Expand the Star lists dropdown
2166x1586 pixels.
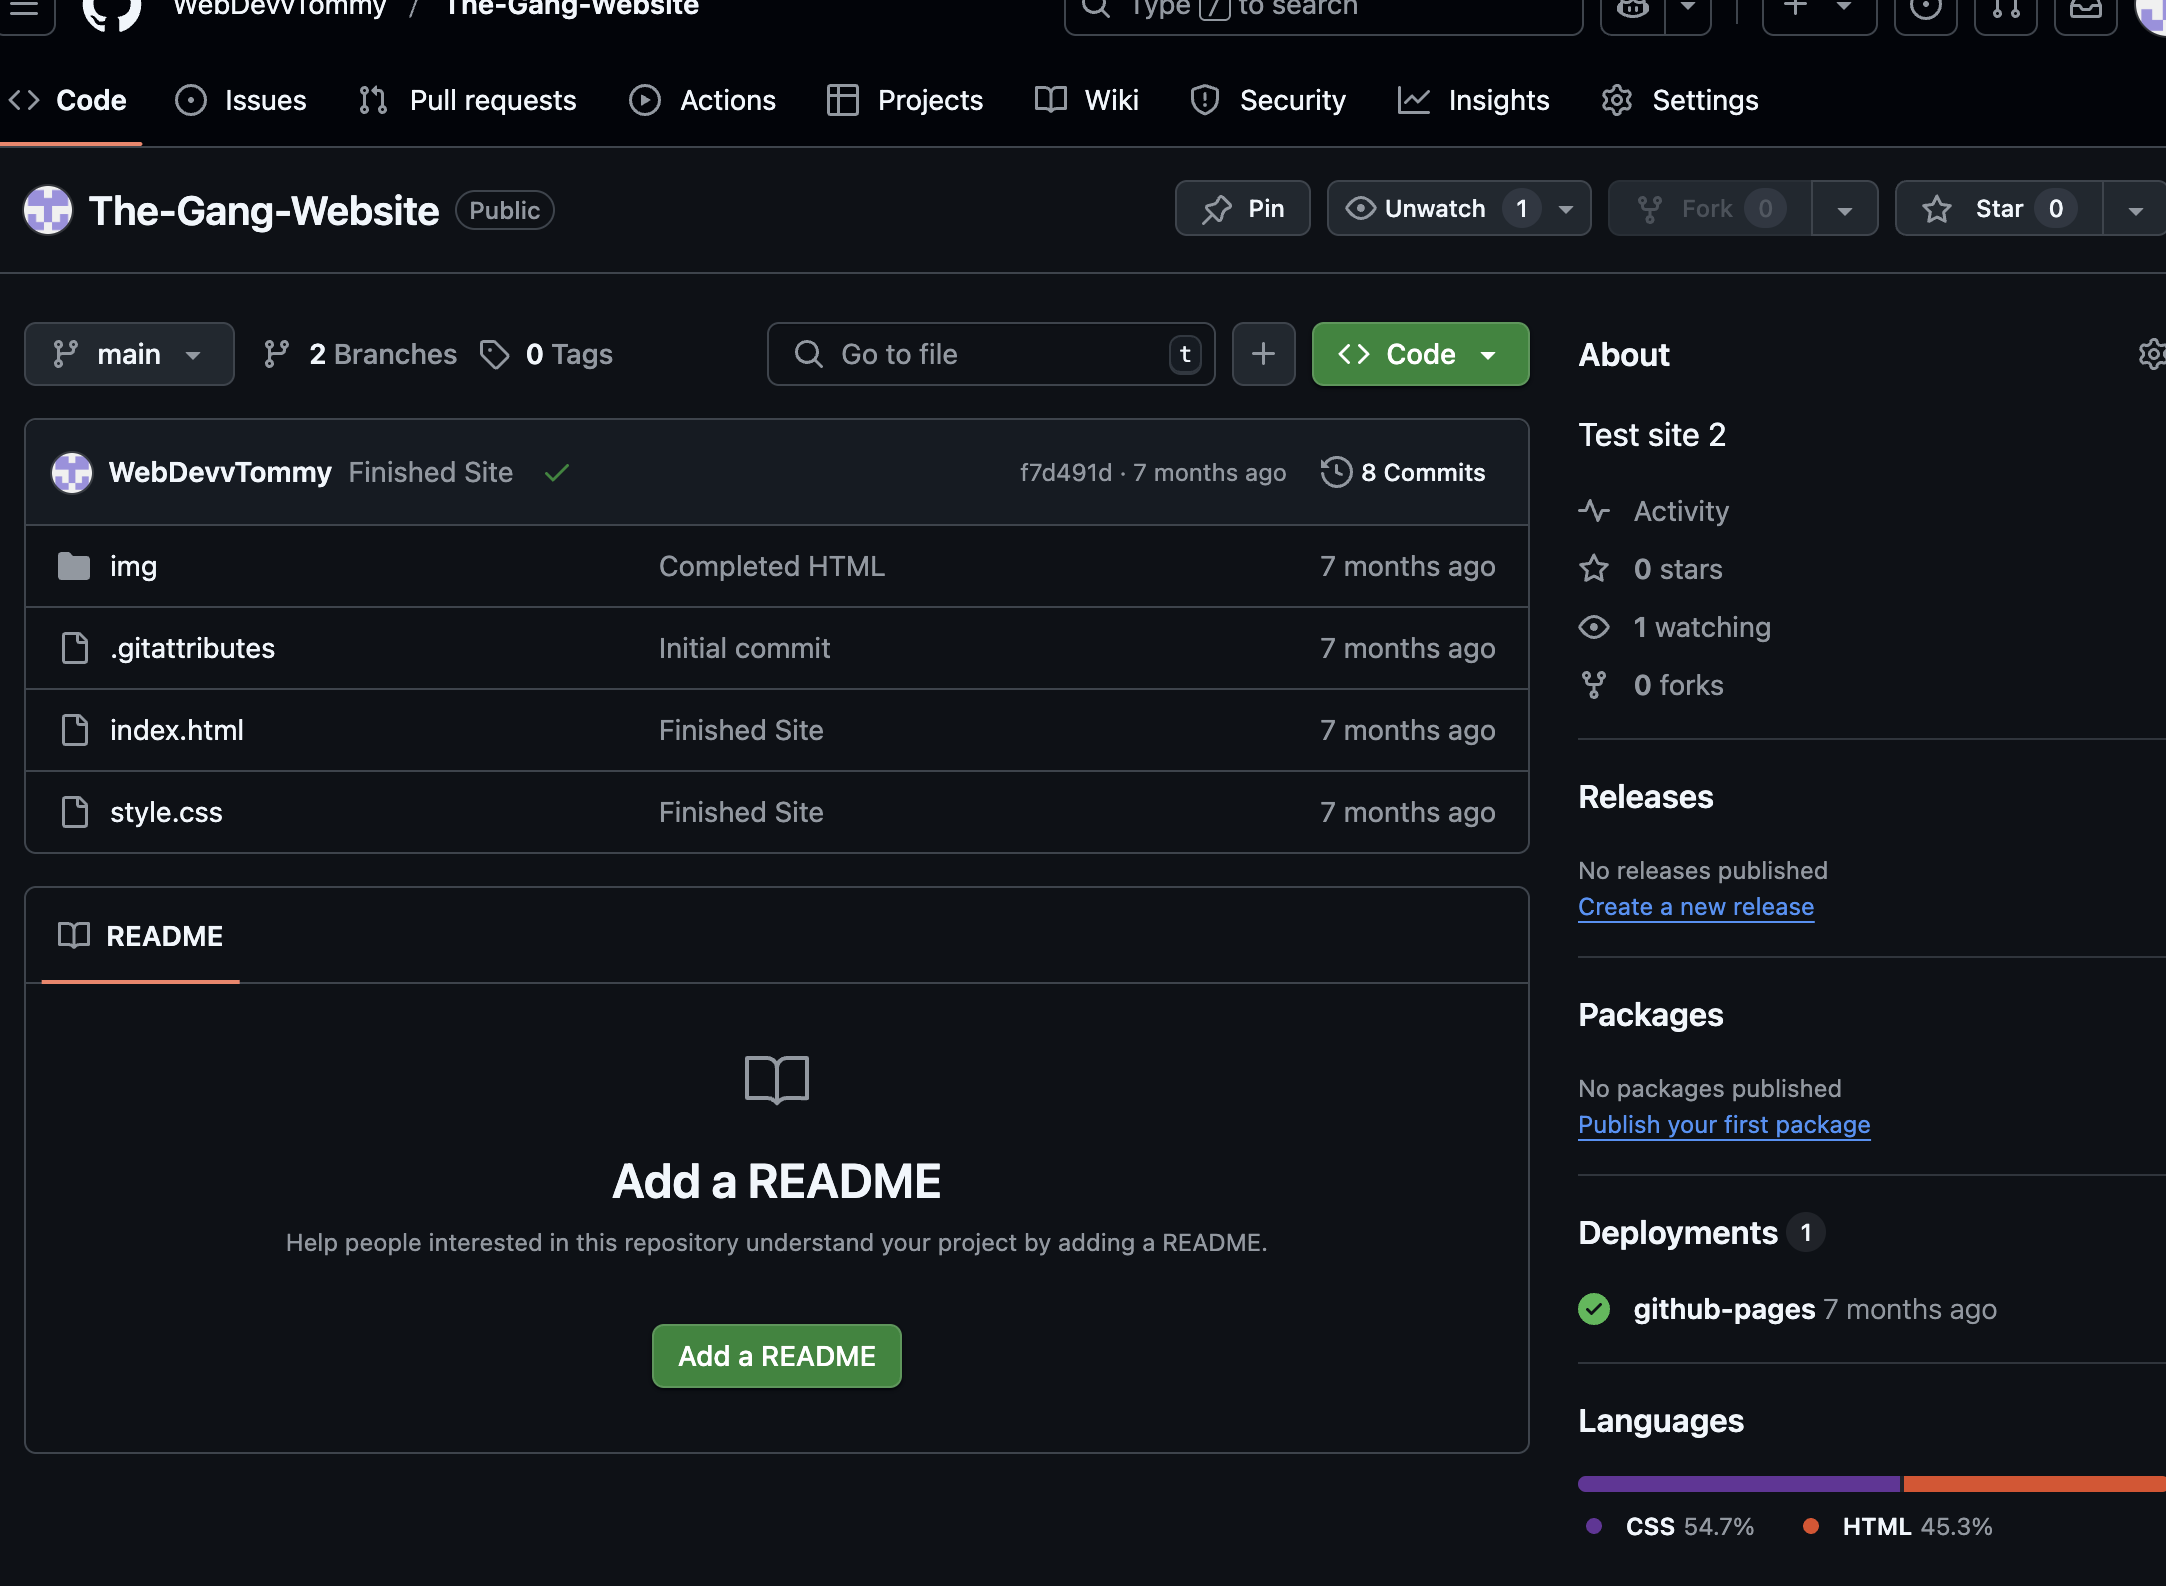[2135, 209]
